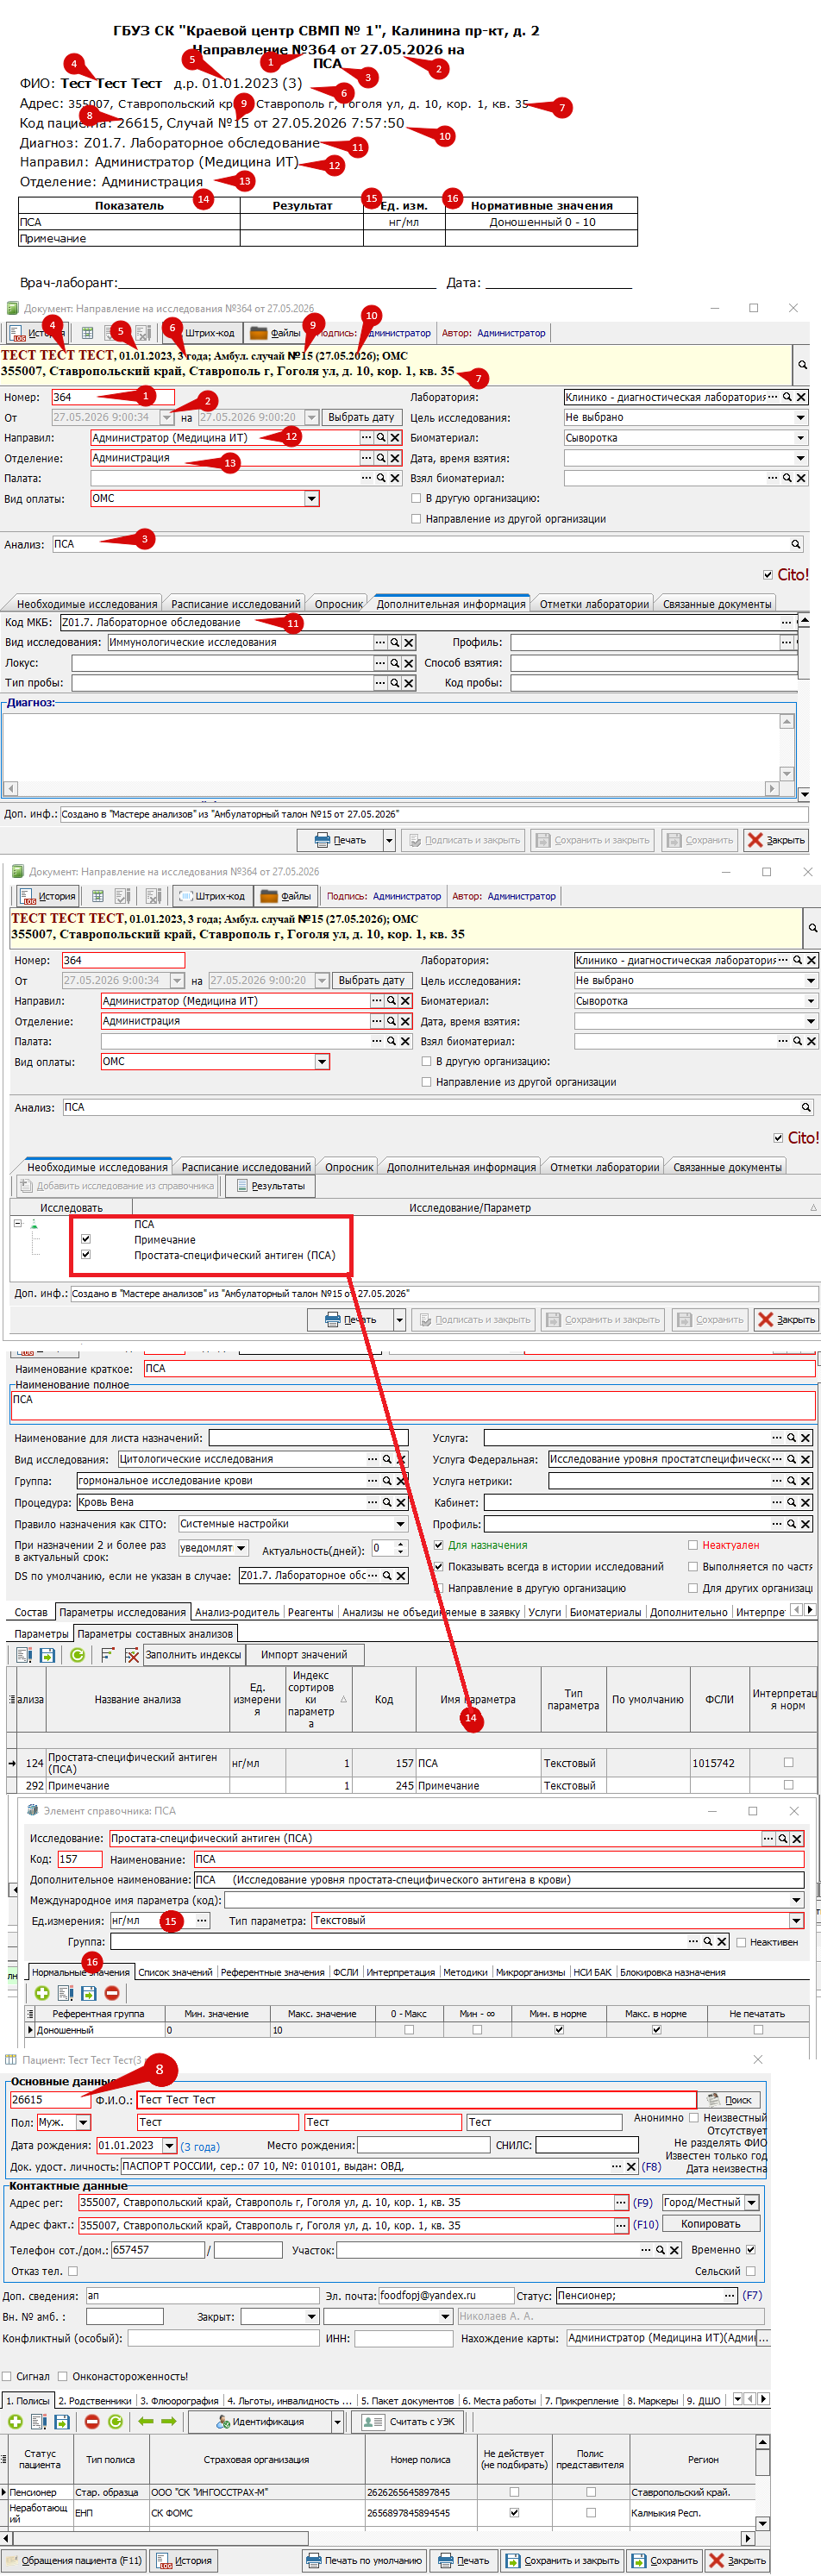Image resolution: width=821 pixels, height=2576 pixels.
Task: Click green left arrow in Полисы toolbar
Action: tap(146, 2421)
